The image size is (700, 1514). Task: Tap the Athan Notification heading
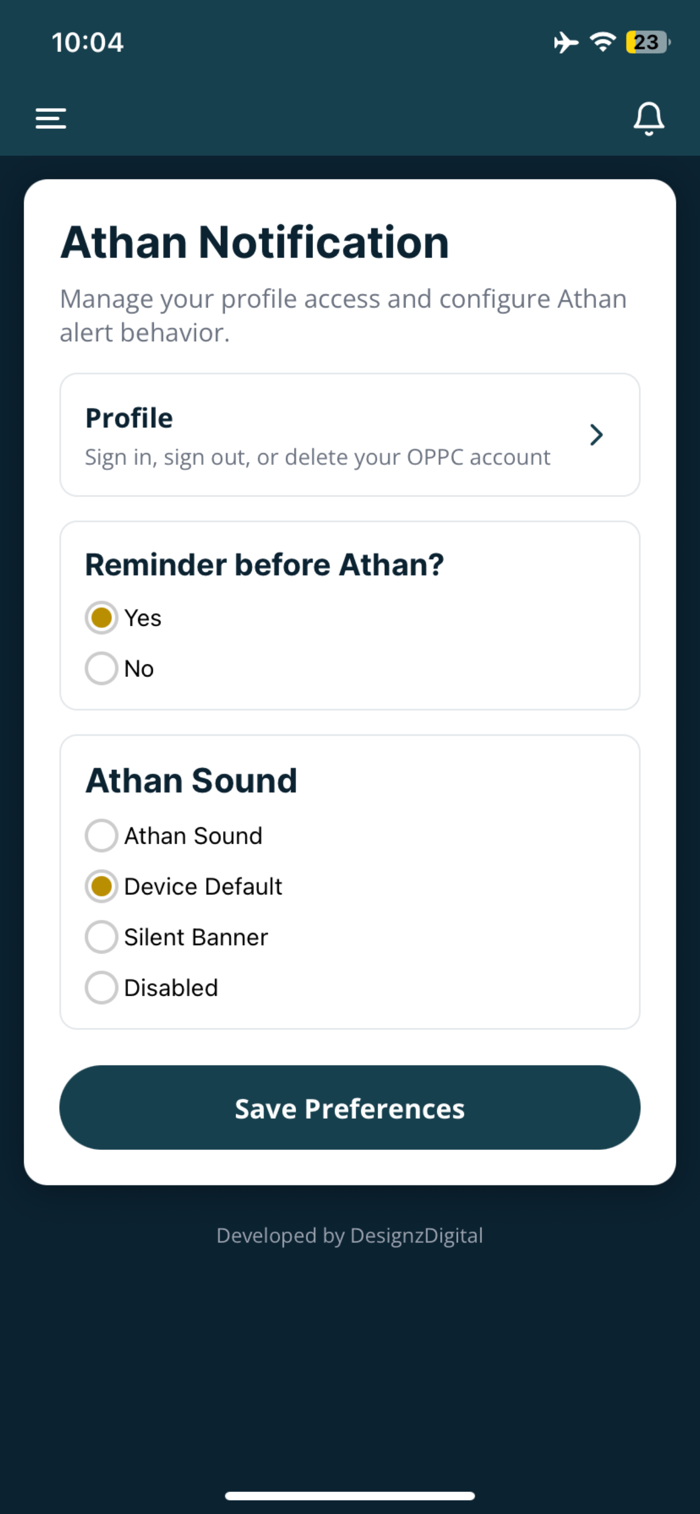click(255, 243)
